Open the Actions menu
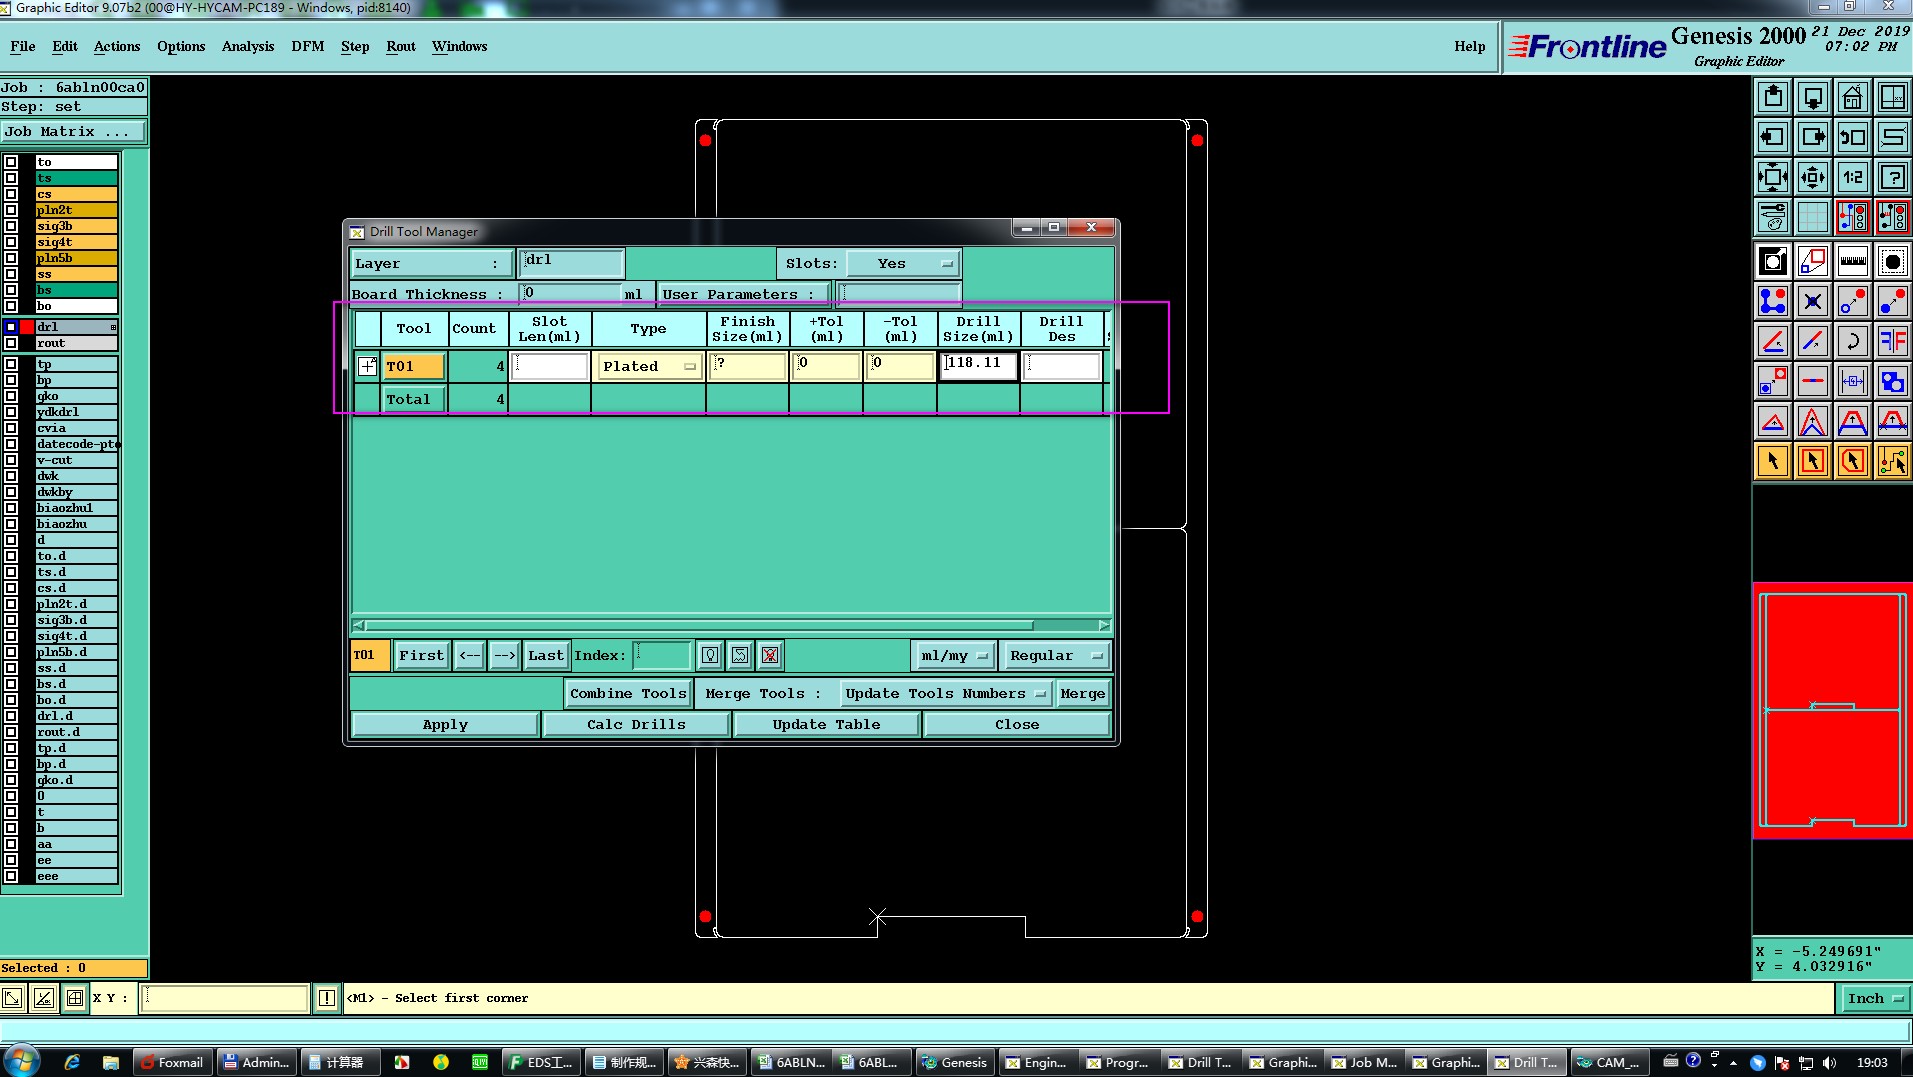The width and height of the screenshot is (1913, 1077). [x=117, y=46]
